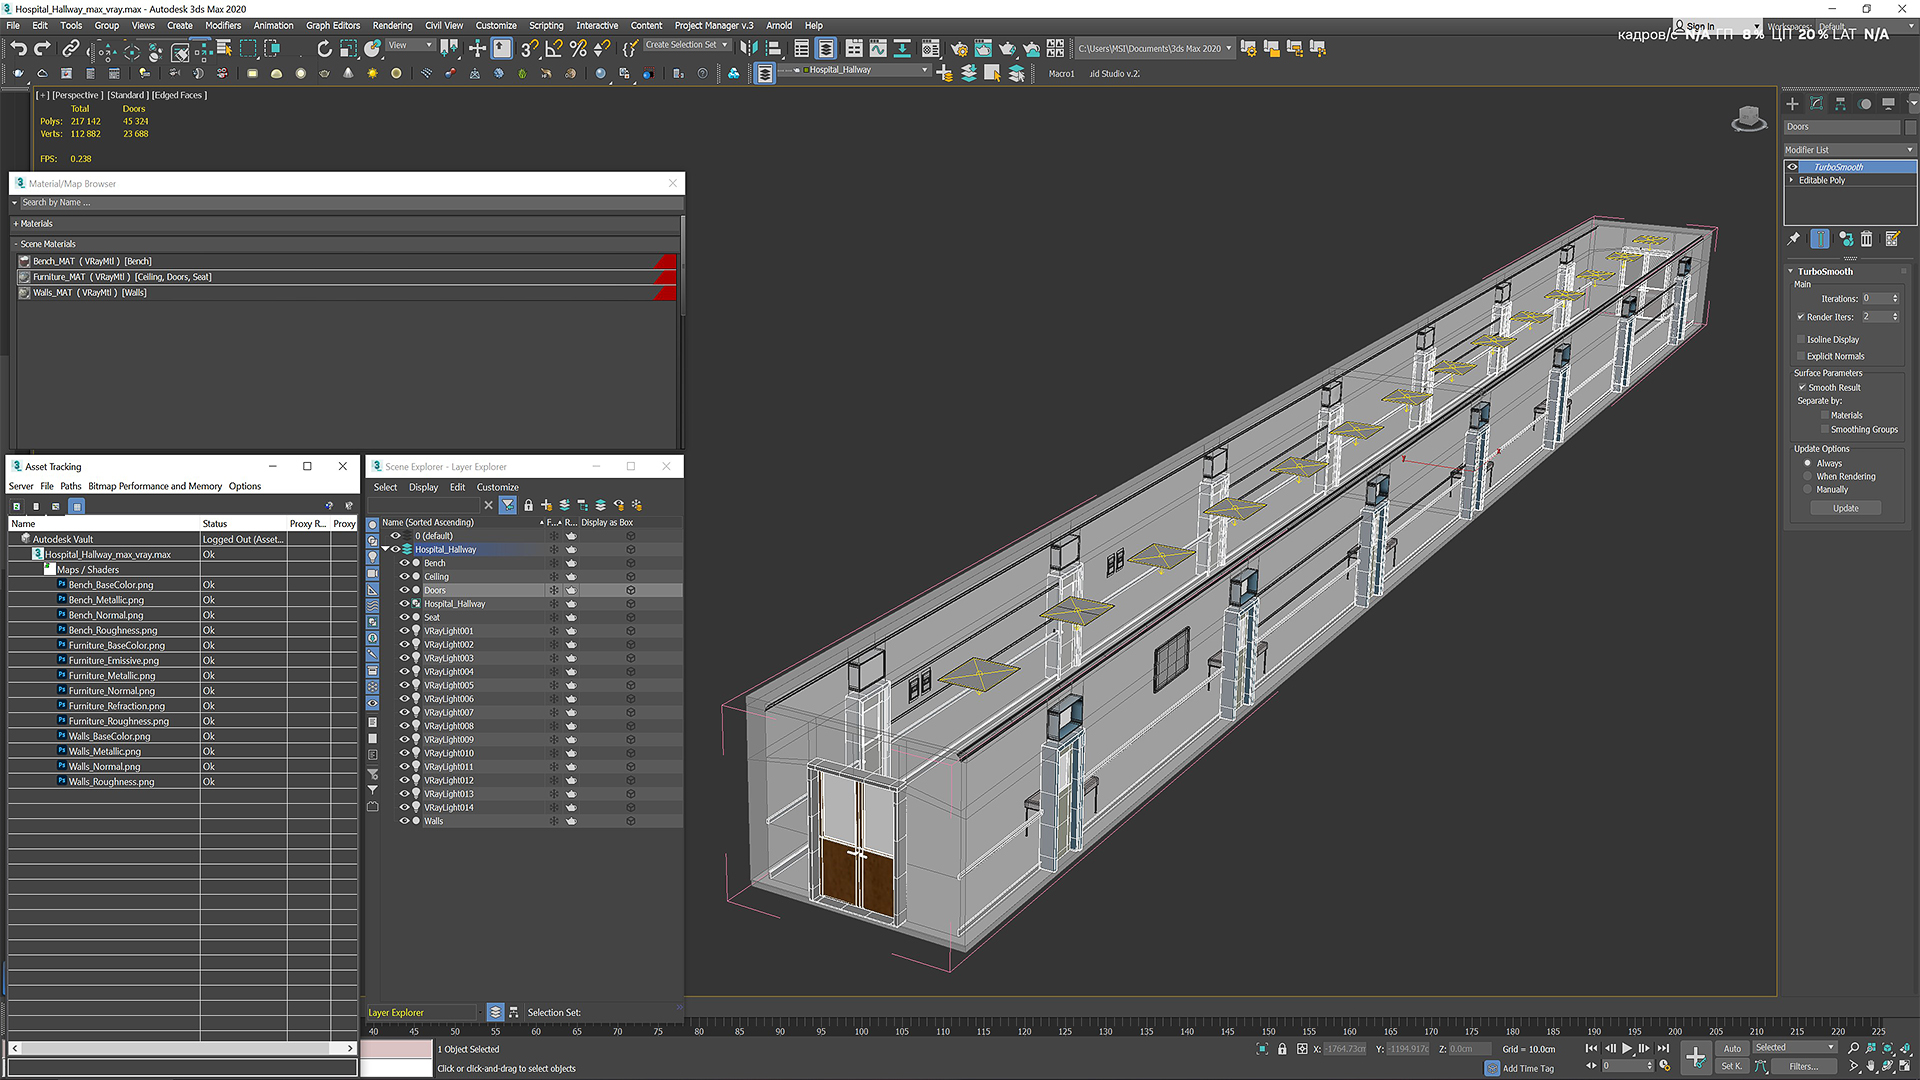Screen dimensions: 1920x1080
Task: Open the Customize menu in Scene Explorer
Action: tap(497, 487)
